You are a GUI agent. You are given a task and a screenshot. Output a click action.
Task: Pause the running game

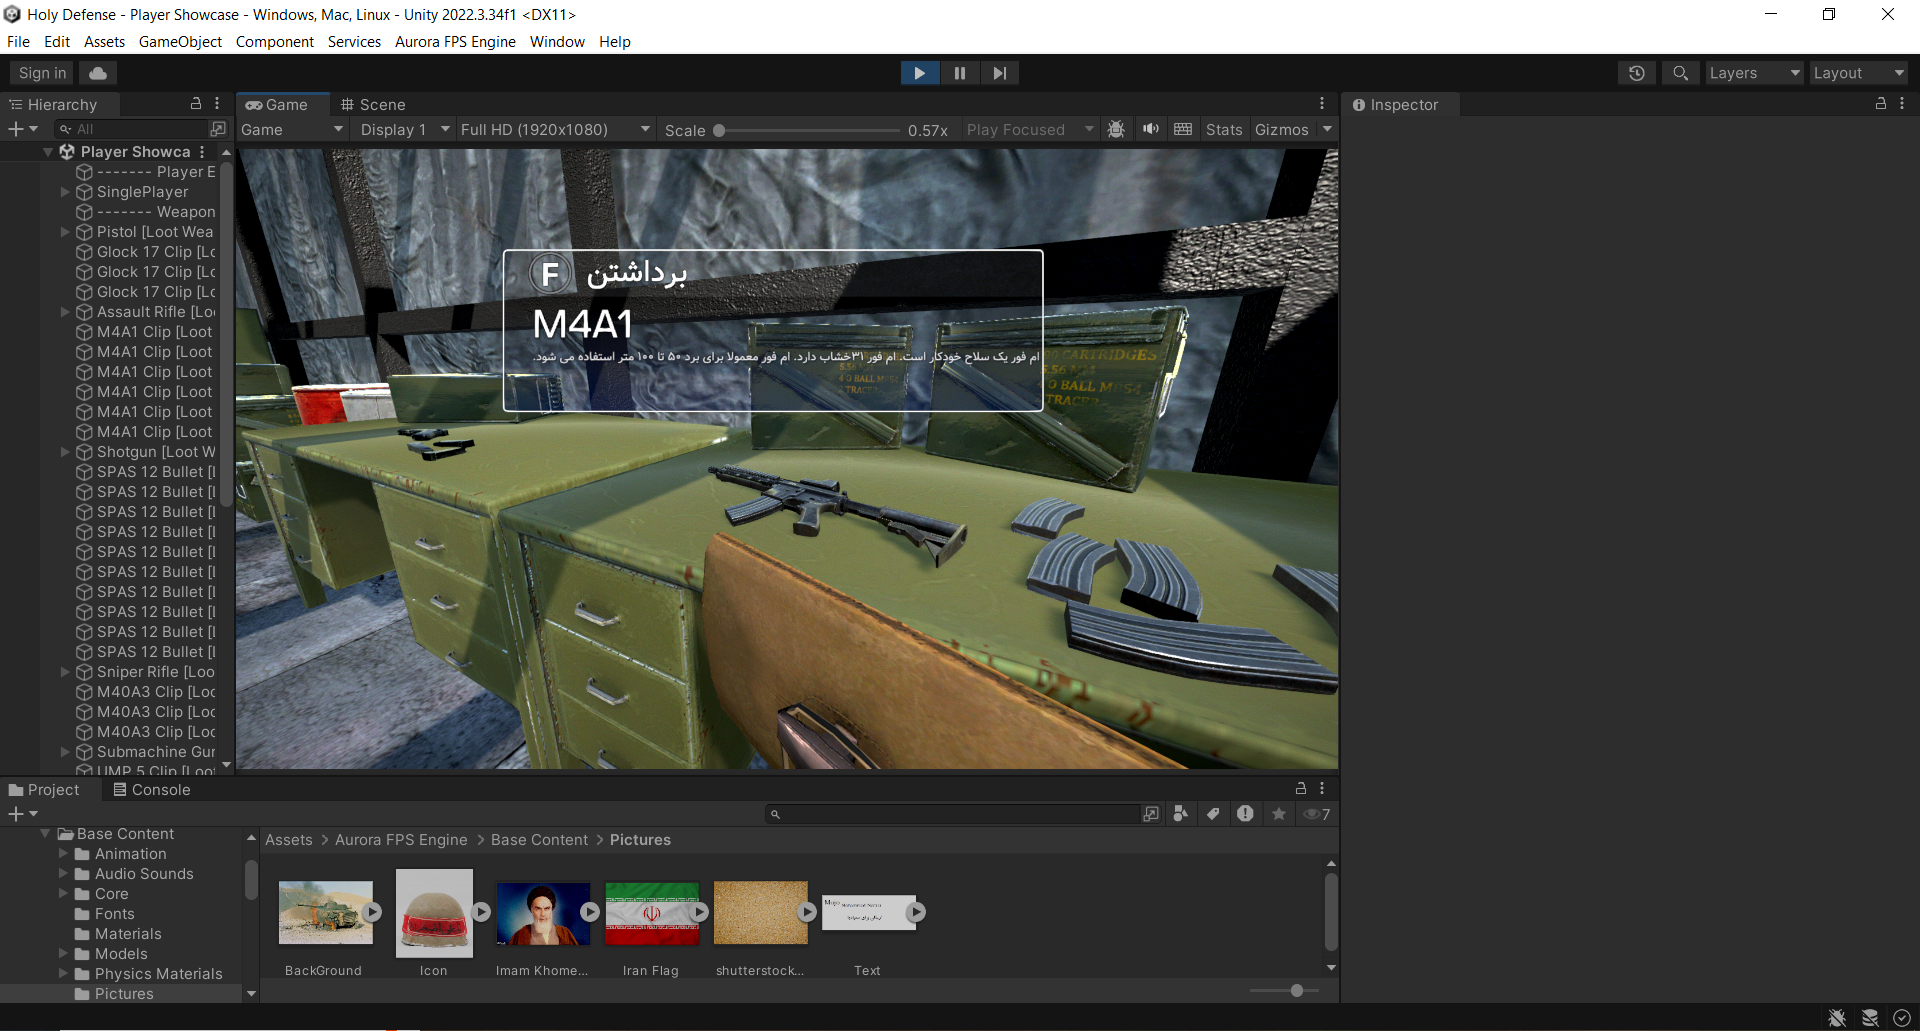pyautogui.click(x=959, y=73)
